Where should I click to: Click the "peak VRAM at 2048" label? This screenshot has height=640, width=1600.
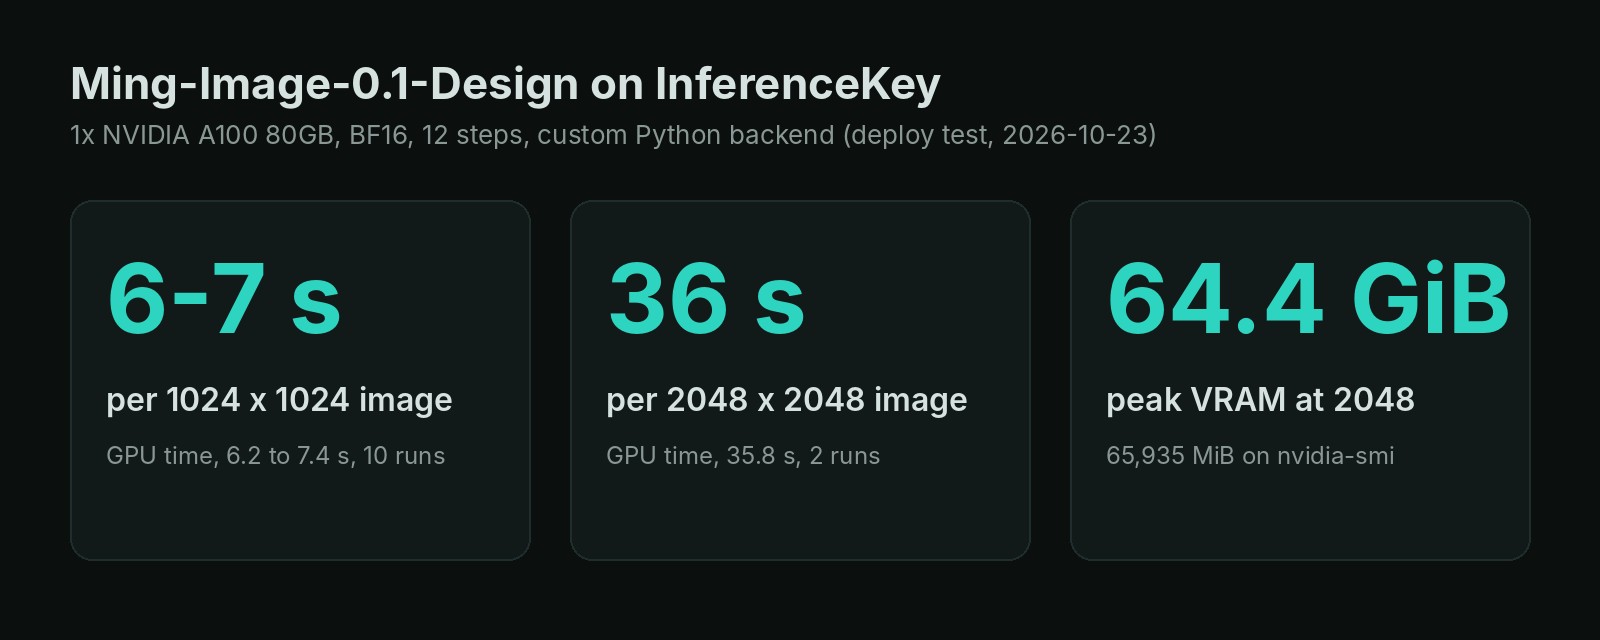click(x=1260, y=400)
